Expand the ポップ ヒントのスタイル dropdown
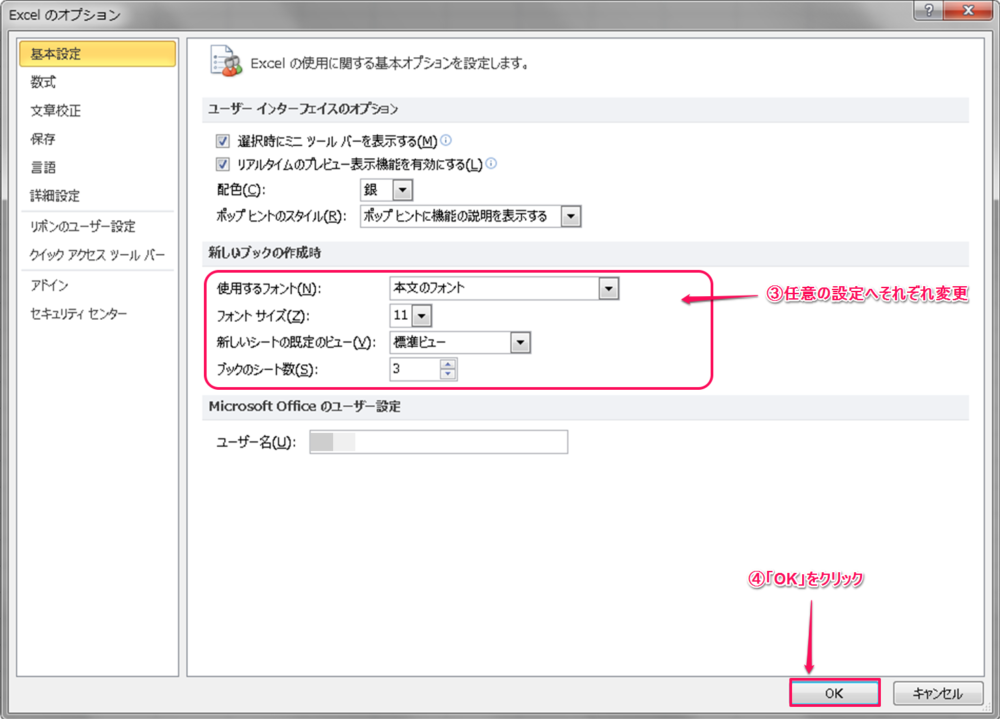 point(571,216)
